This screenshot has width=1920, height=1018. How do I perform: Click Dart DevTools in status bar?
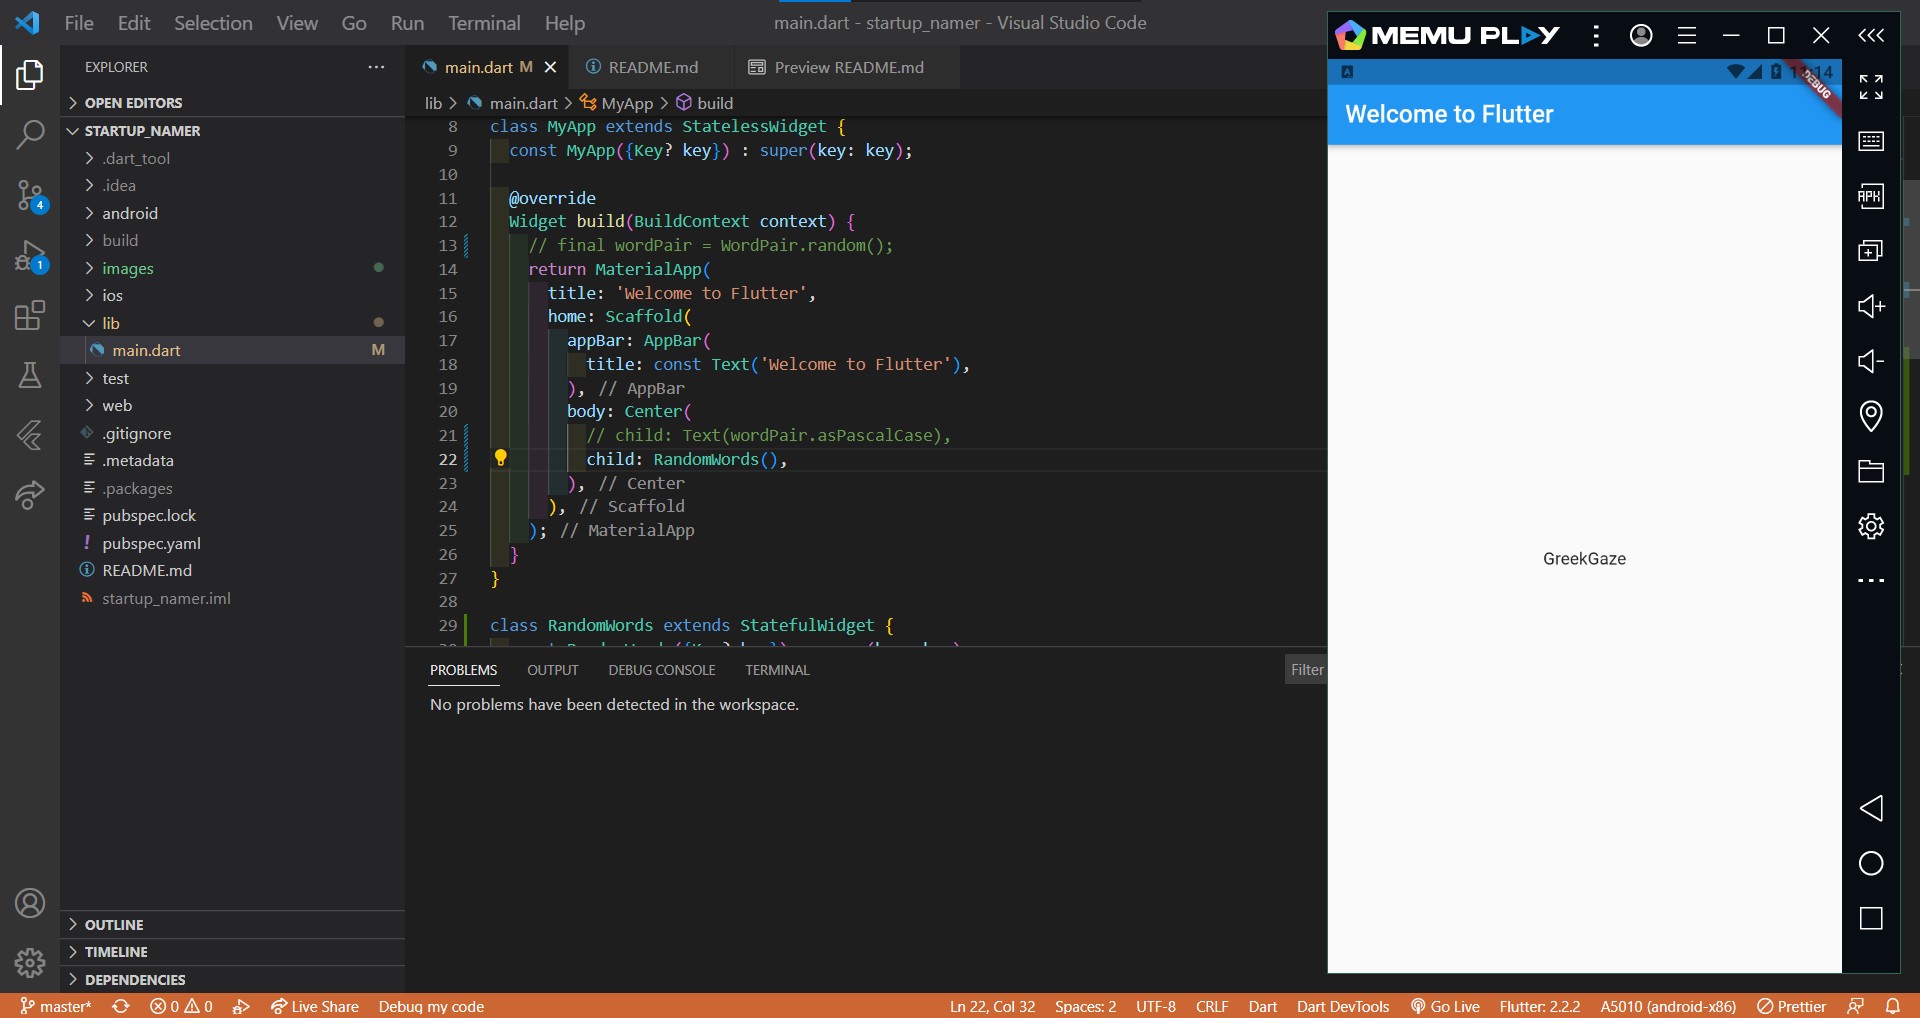(x=1343, y=1006)
